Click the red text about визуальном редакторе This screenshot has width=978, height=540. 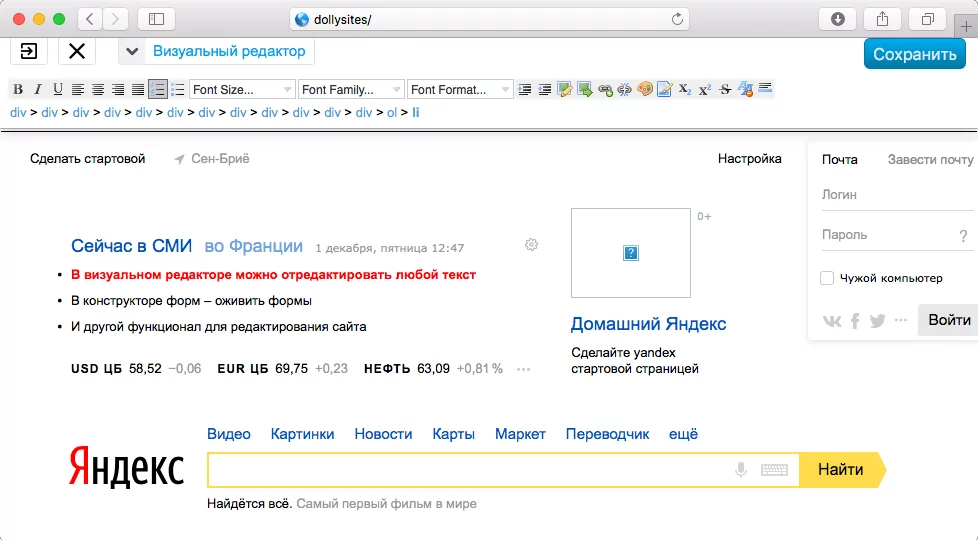(273, 275)
